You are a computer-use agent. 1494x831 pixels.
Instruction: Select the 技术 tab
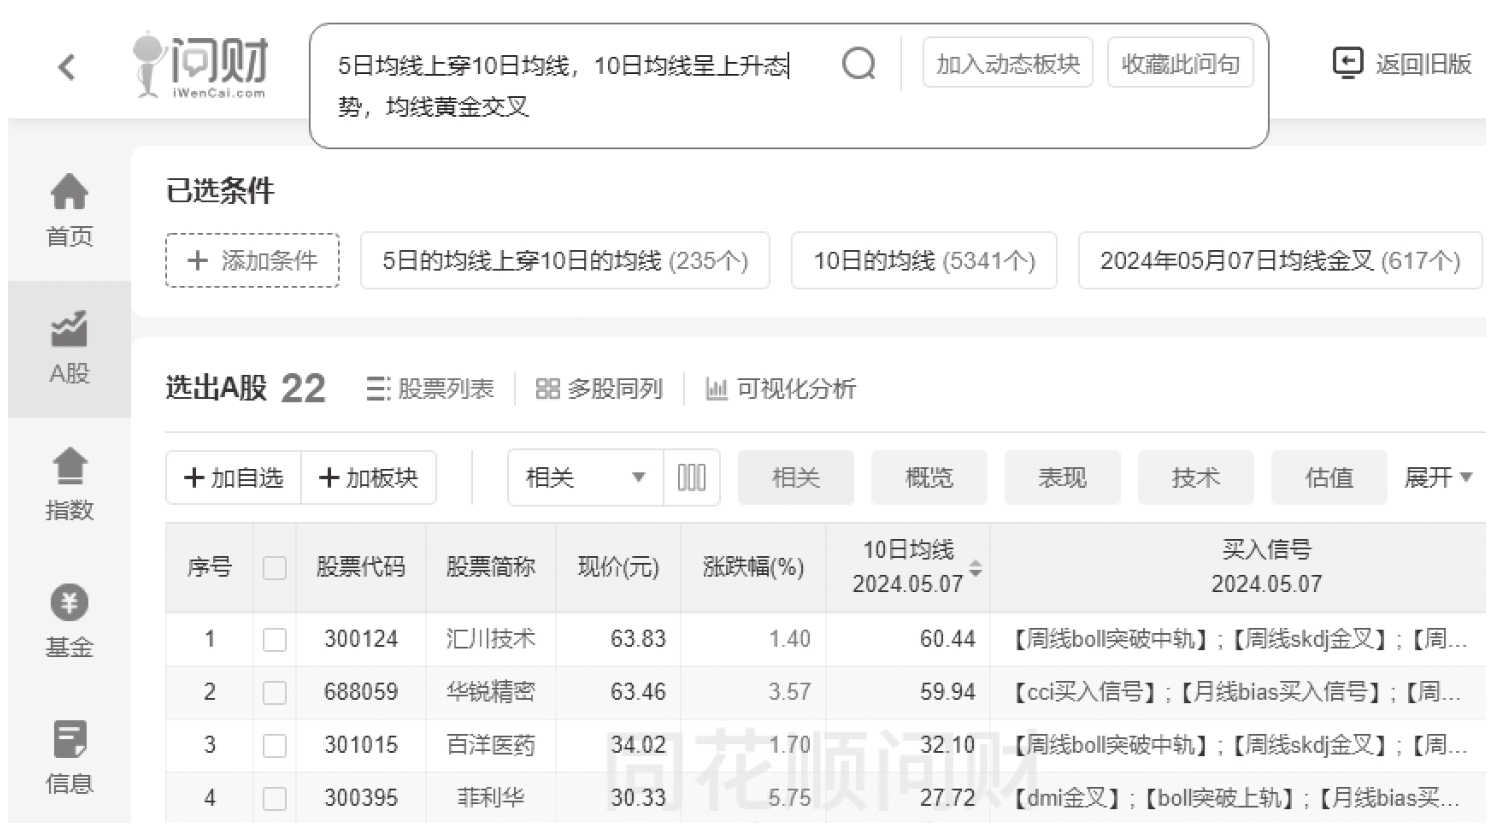click(1196, 477)
